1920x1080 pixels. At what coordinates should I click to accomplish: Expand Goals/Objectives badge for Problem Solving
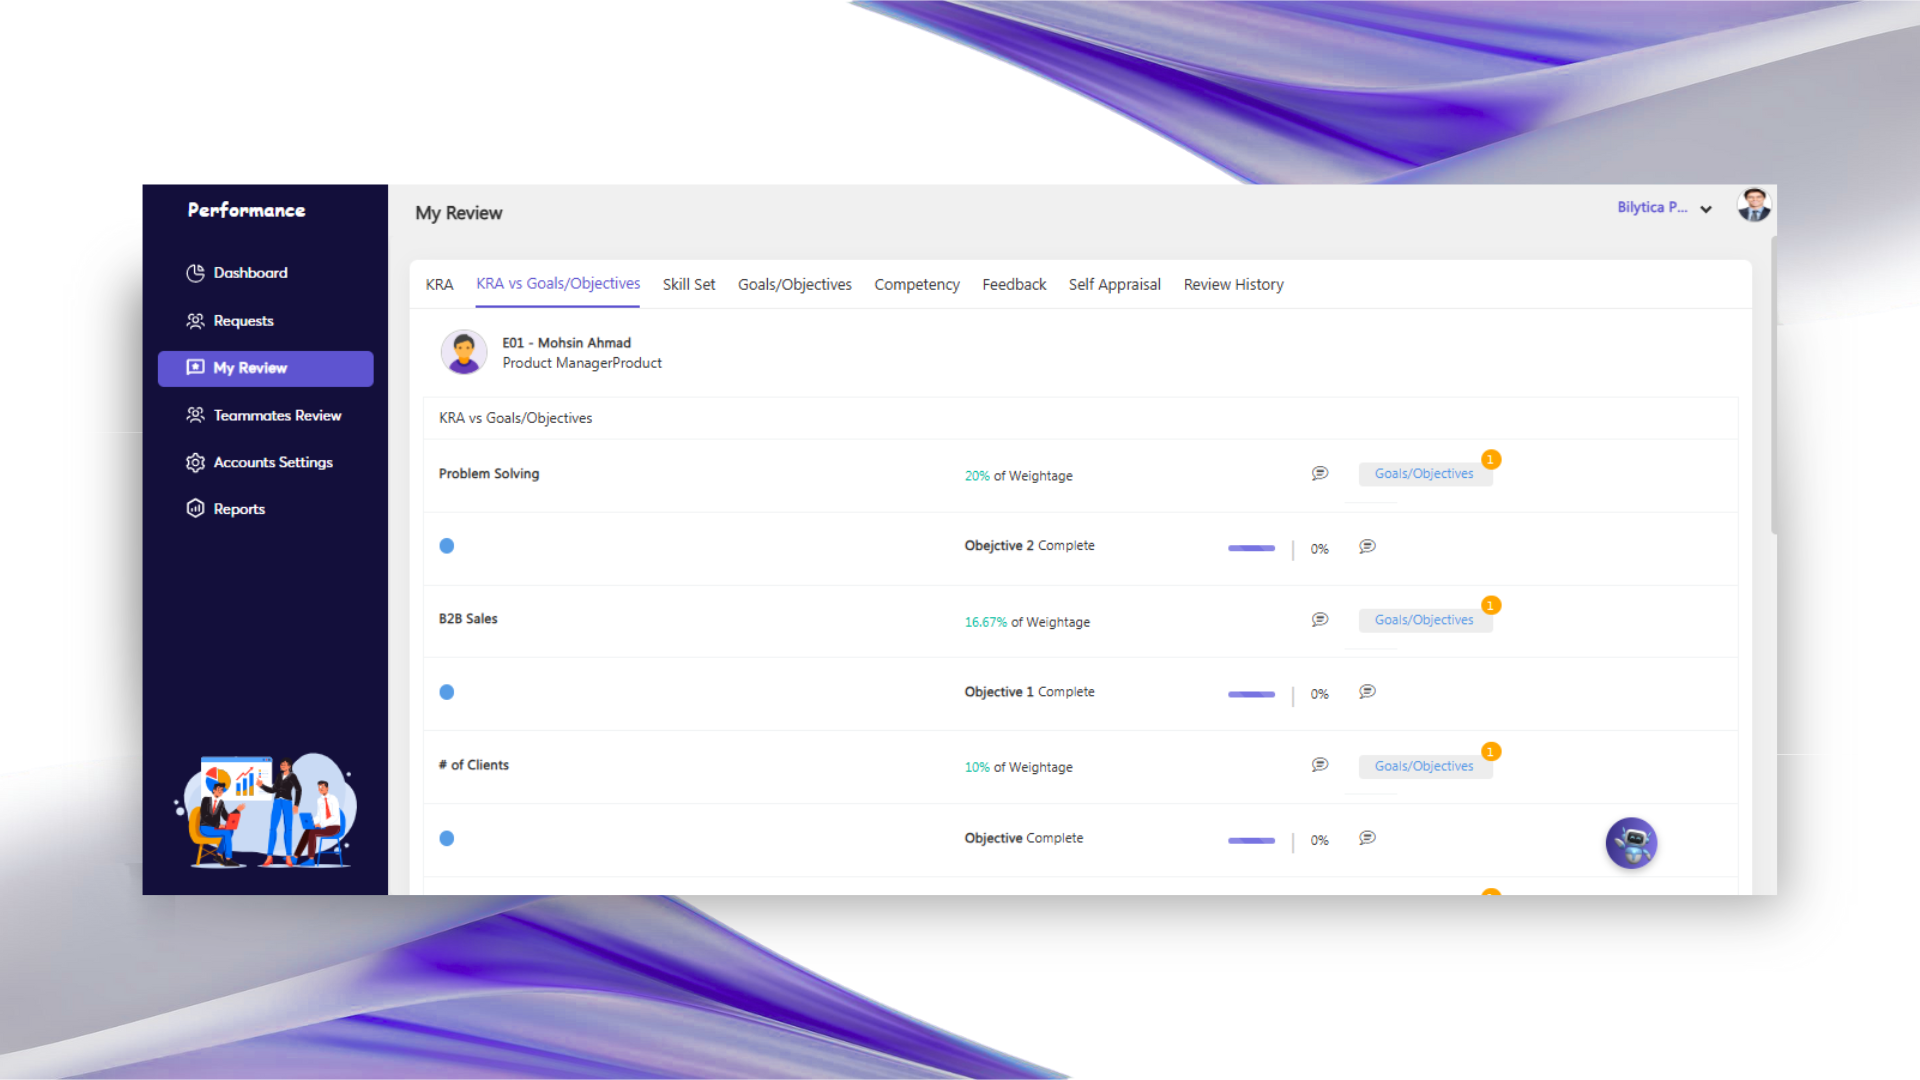[x=1424, y=474]
